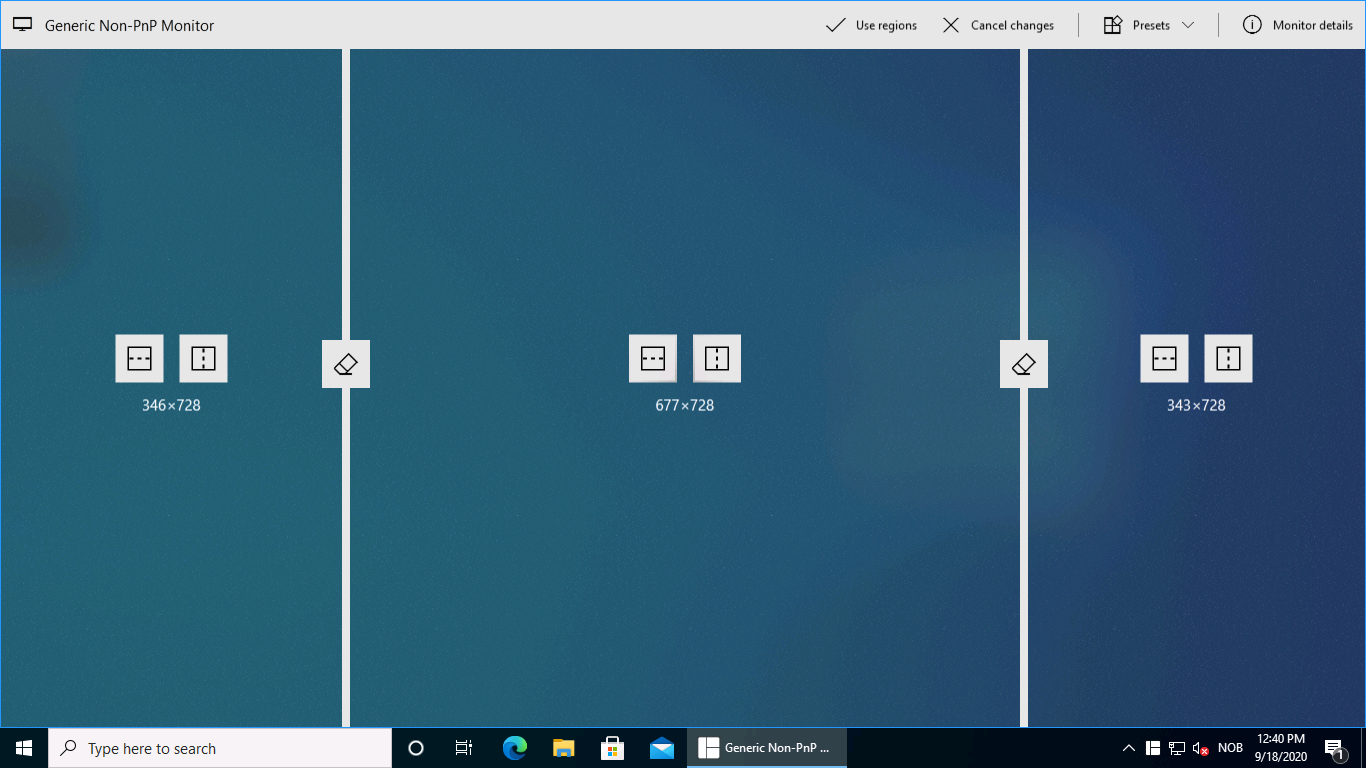Split the 343×728 region vertically
The height and width of the screenshot is (768, 1366).
click(x=1228, y=357)
